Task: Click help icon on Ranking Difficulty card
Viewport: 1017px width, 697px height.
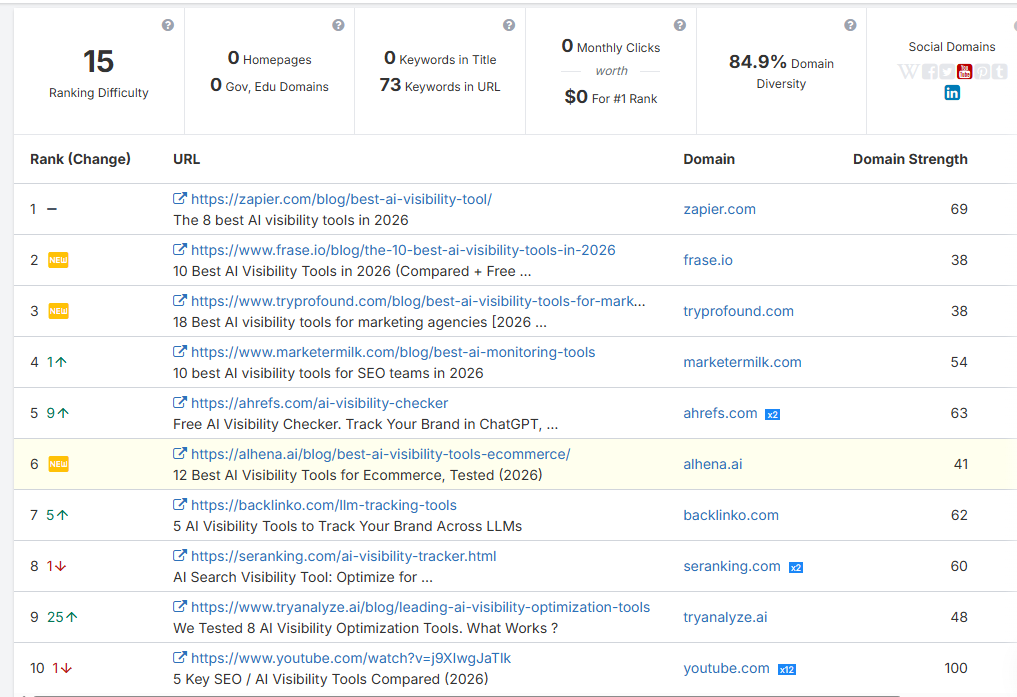Action: point(168,25)
